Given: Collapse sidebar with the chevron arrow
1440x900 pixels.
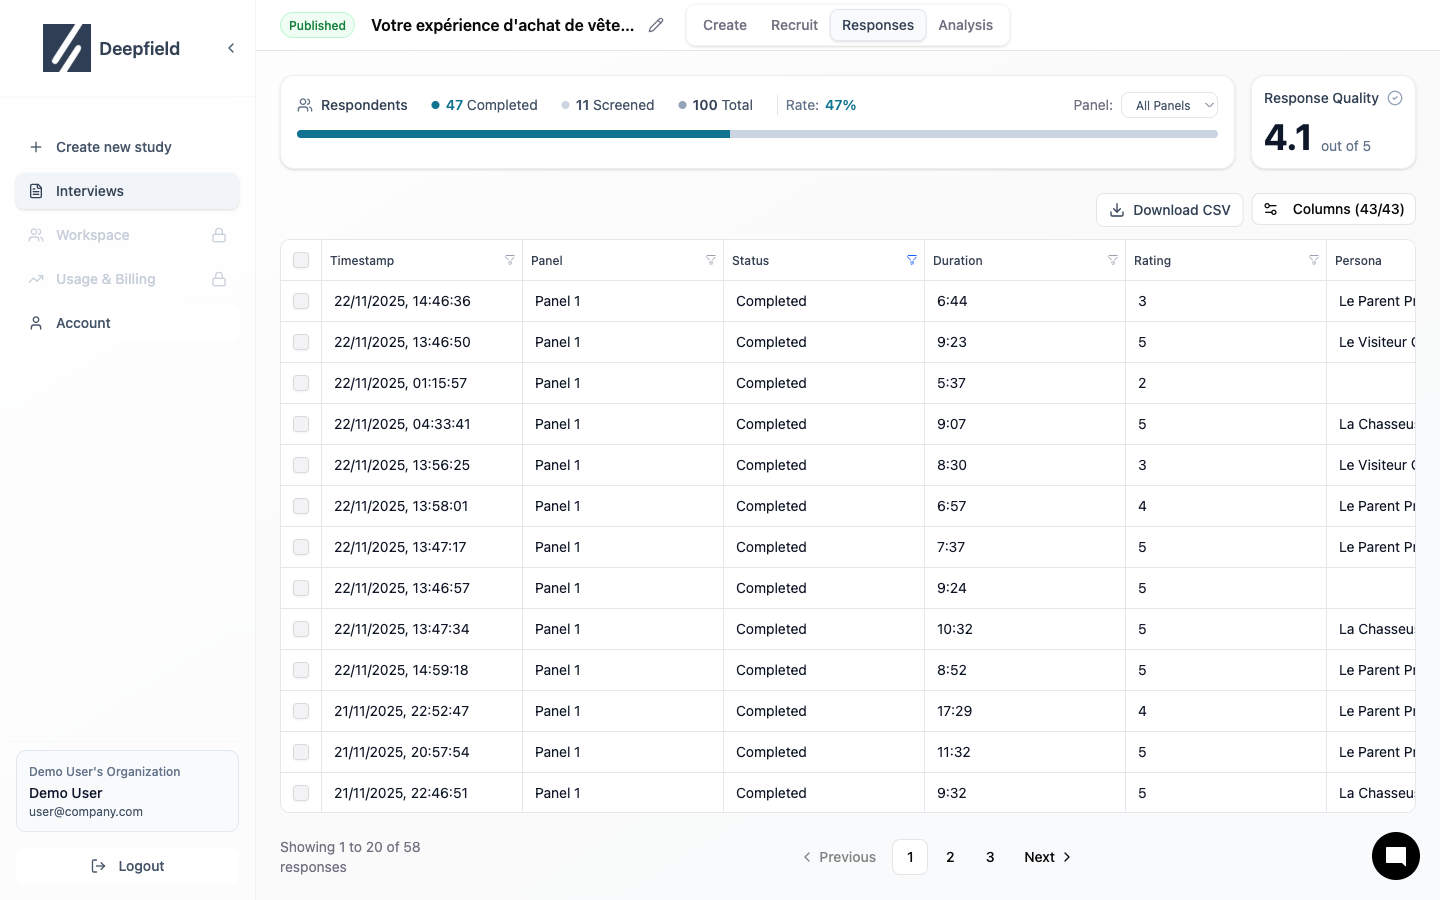Looking at the screenshot, I should [x=231, y=48].
